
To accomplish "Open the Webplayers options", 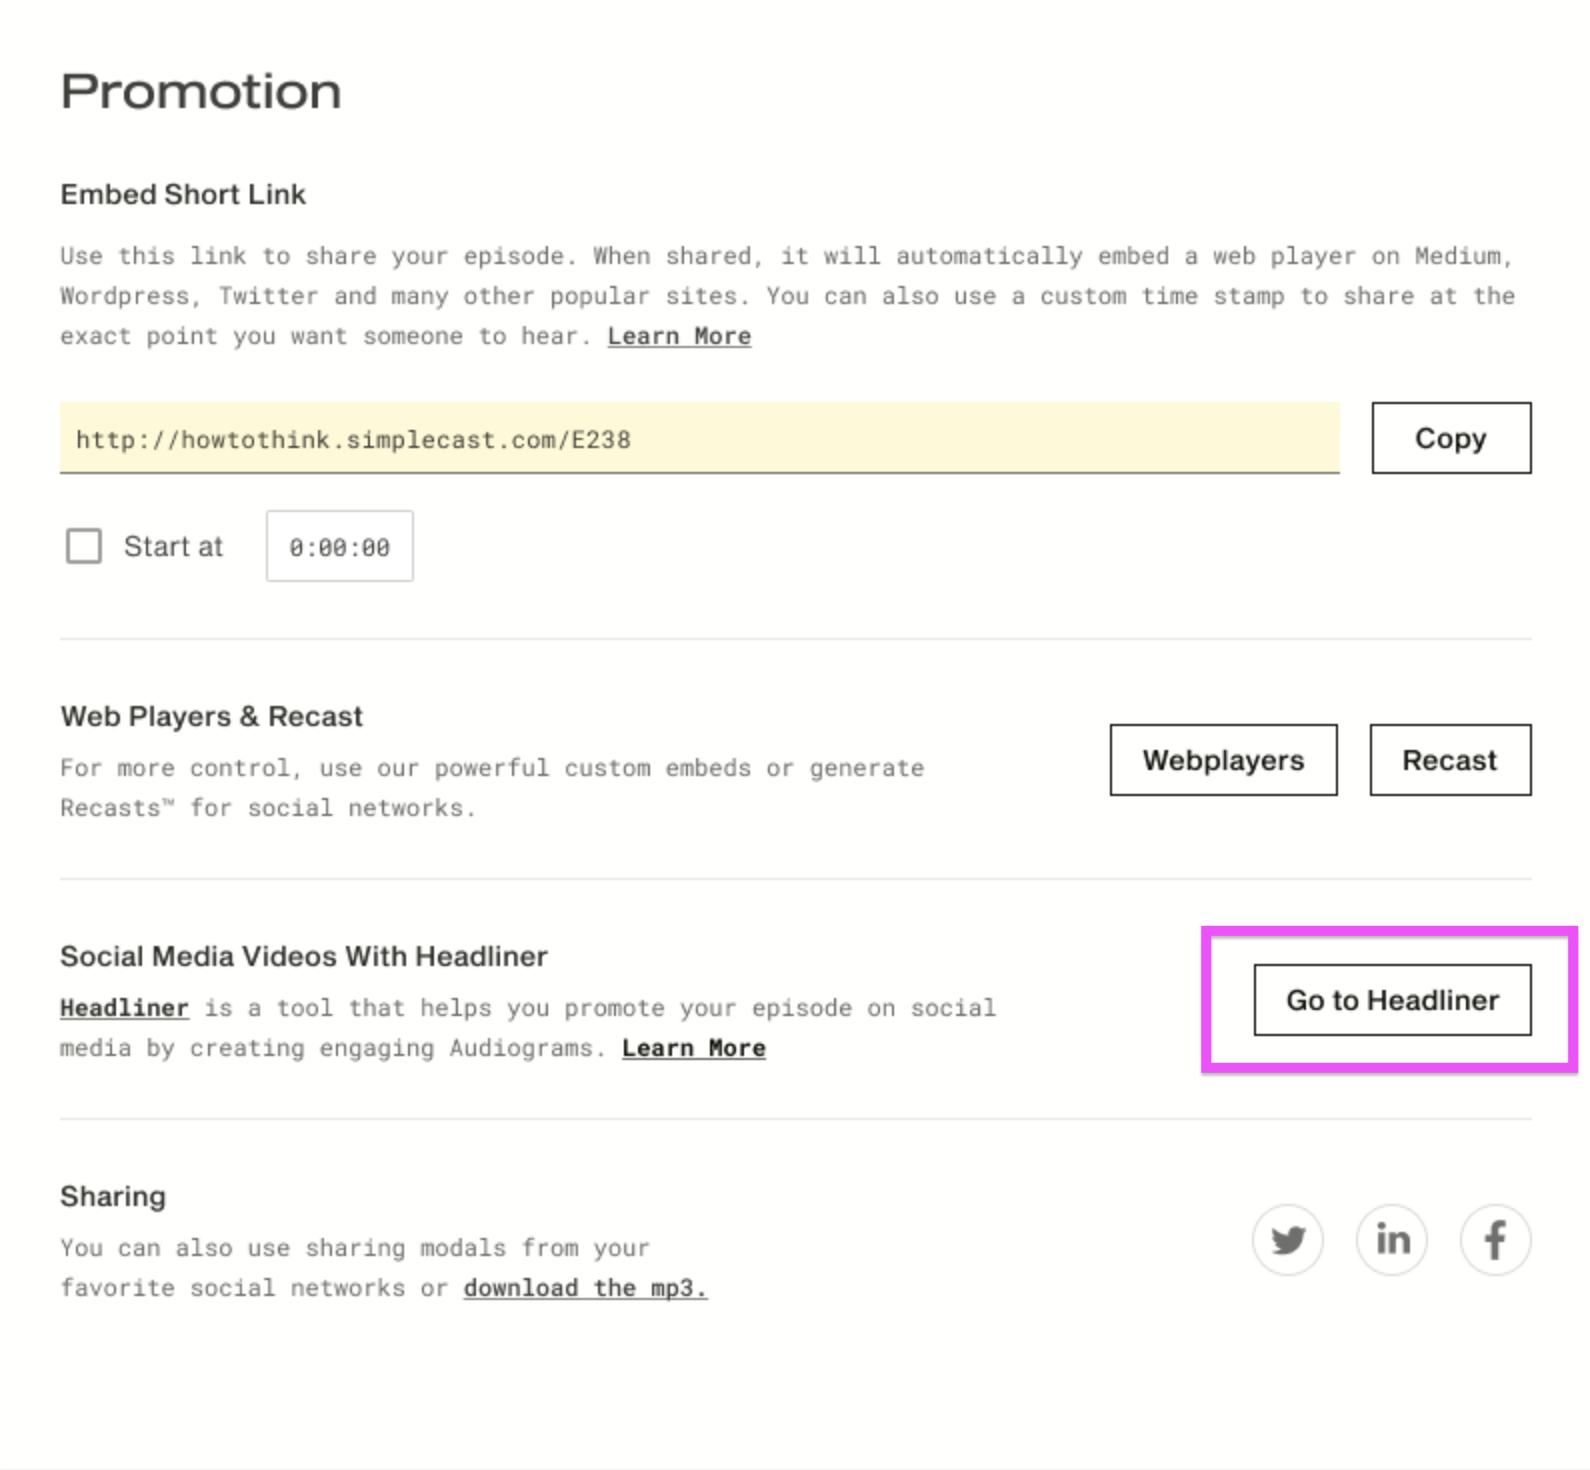I will 1224,760.
